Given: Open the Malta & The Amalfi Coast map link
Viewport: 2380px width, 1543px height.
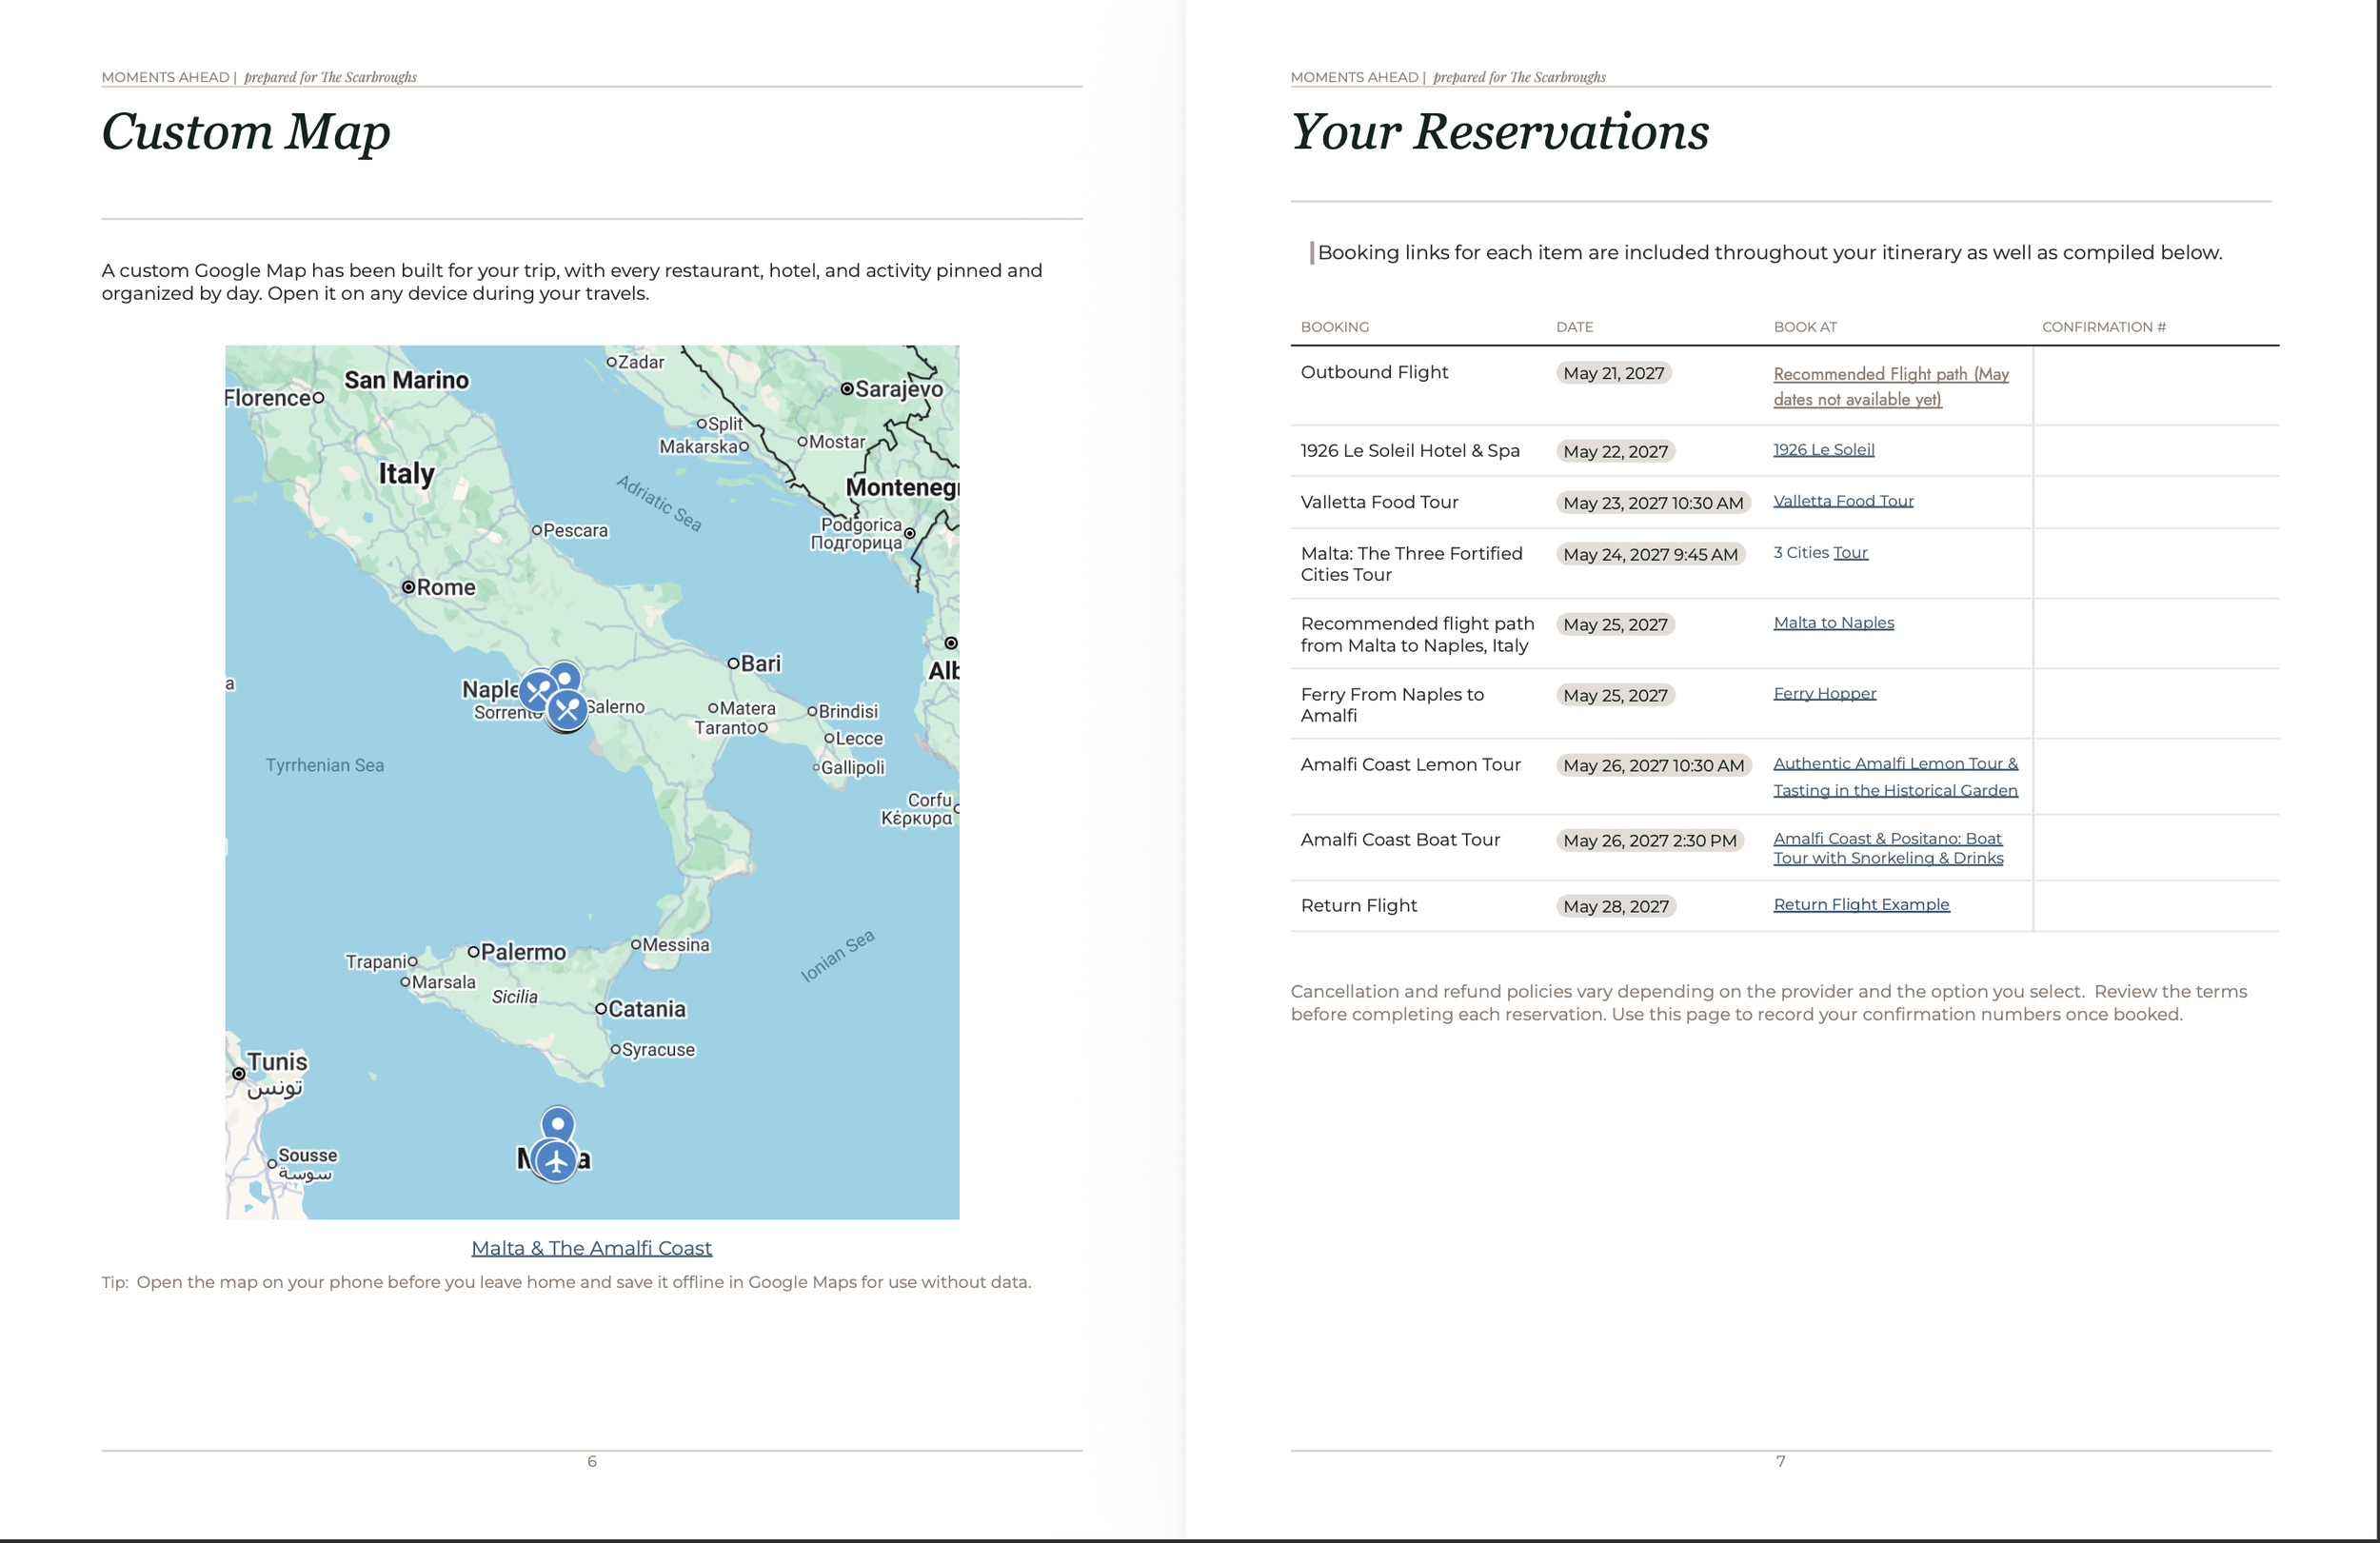Looking at the screenshot, I should pyautogui.click(x=592, y=1248).
